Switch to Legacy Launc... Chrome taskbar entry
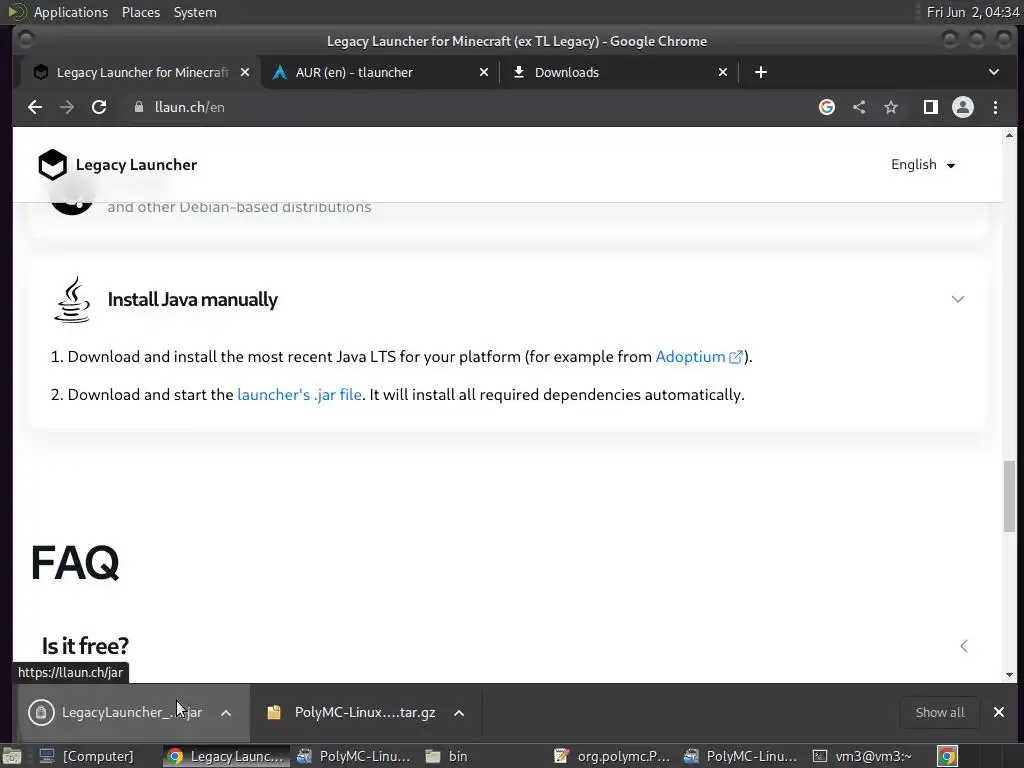This screenshot has height=768, width=1024. point(225,756)
